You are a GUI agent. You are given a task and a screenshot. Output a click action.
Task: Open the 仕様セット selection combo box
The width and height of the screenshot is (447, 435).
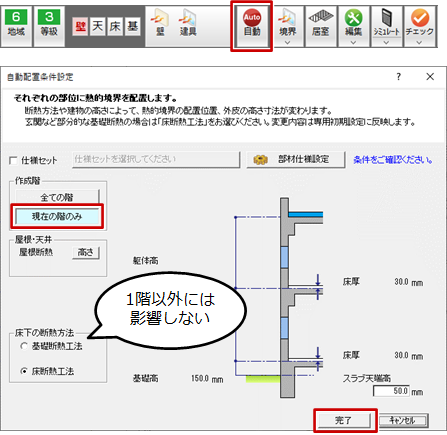point(156,159)
